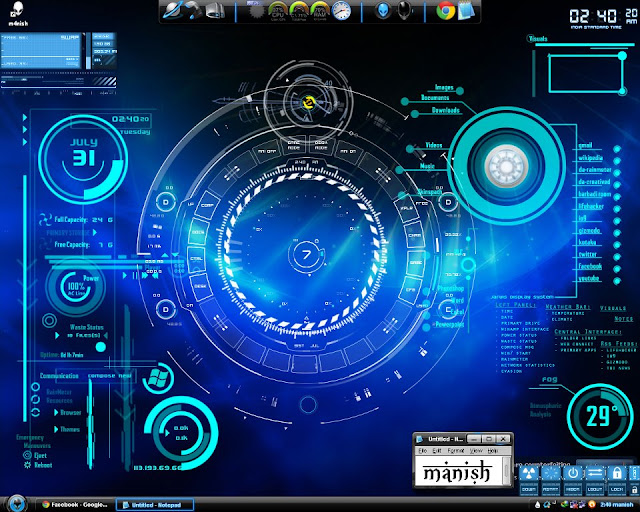Open the RAM gauge in top dock
640x512 pixels.
tap(320, 11)
